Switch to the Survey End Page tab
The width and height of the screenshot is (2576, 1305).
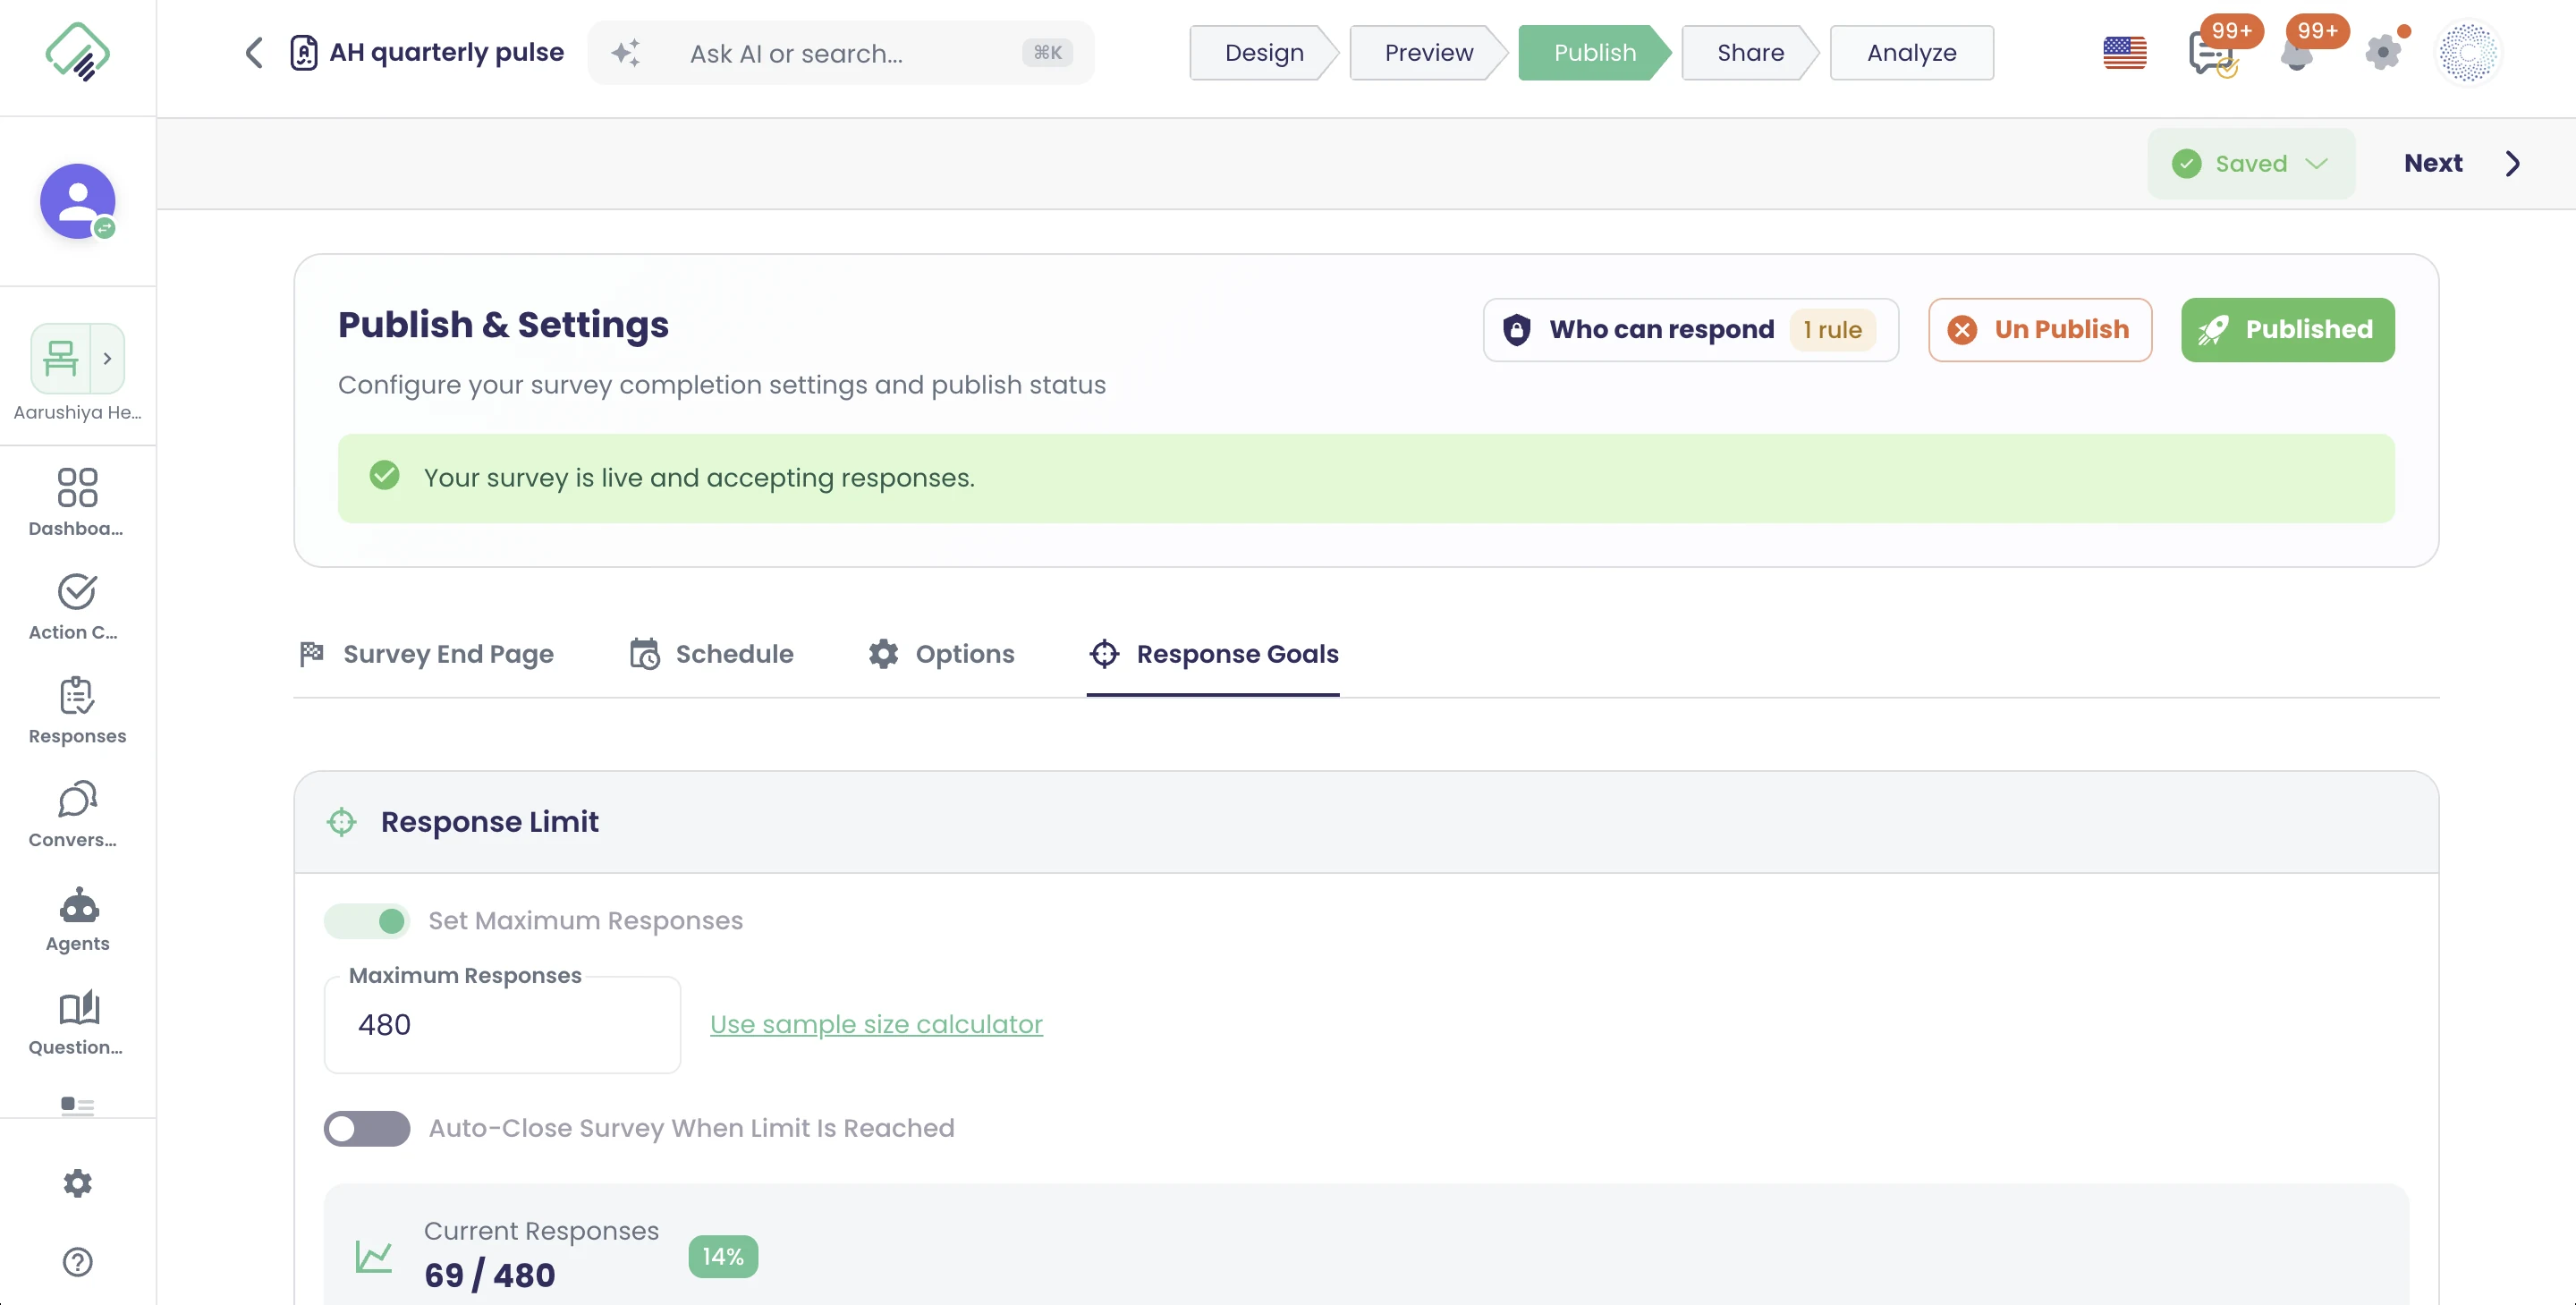[426, 654]
